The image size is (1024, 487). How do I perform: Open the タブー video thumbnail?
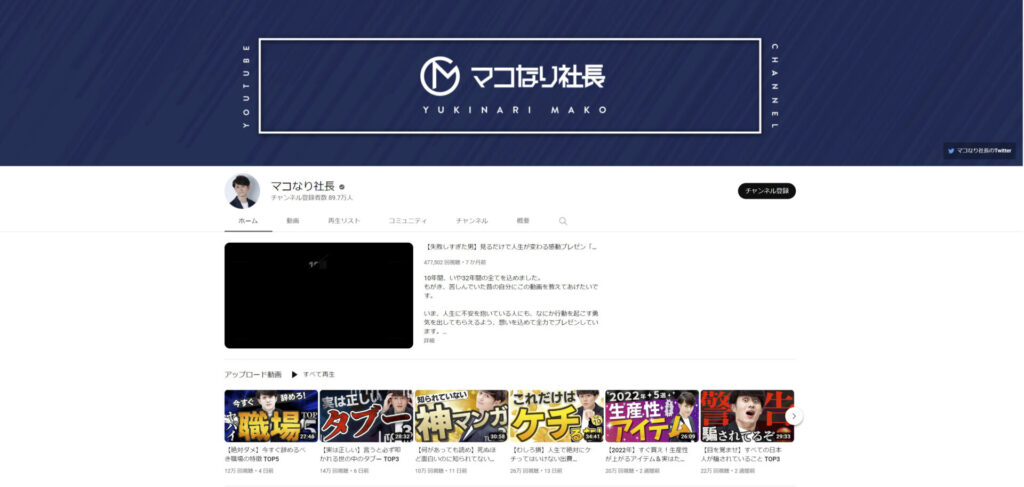point(366,416)
